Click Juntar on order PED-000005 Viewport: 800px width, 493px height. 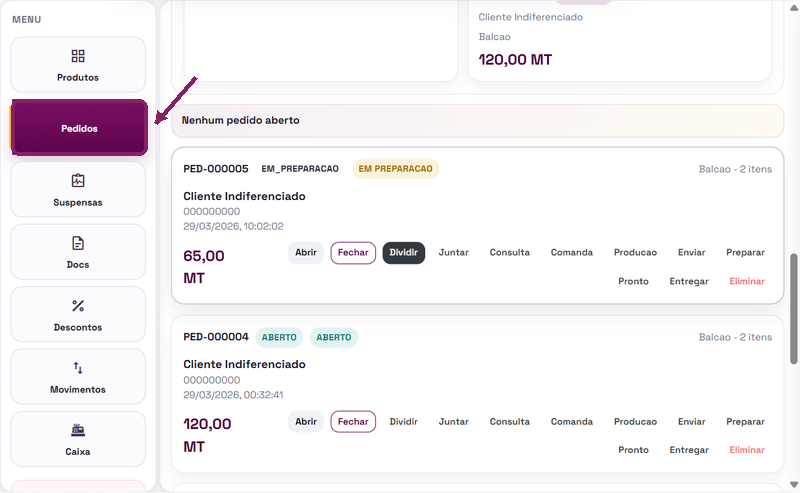click(454, 253)
